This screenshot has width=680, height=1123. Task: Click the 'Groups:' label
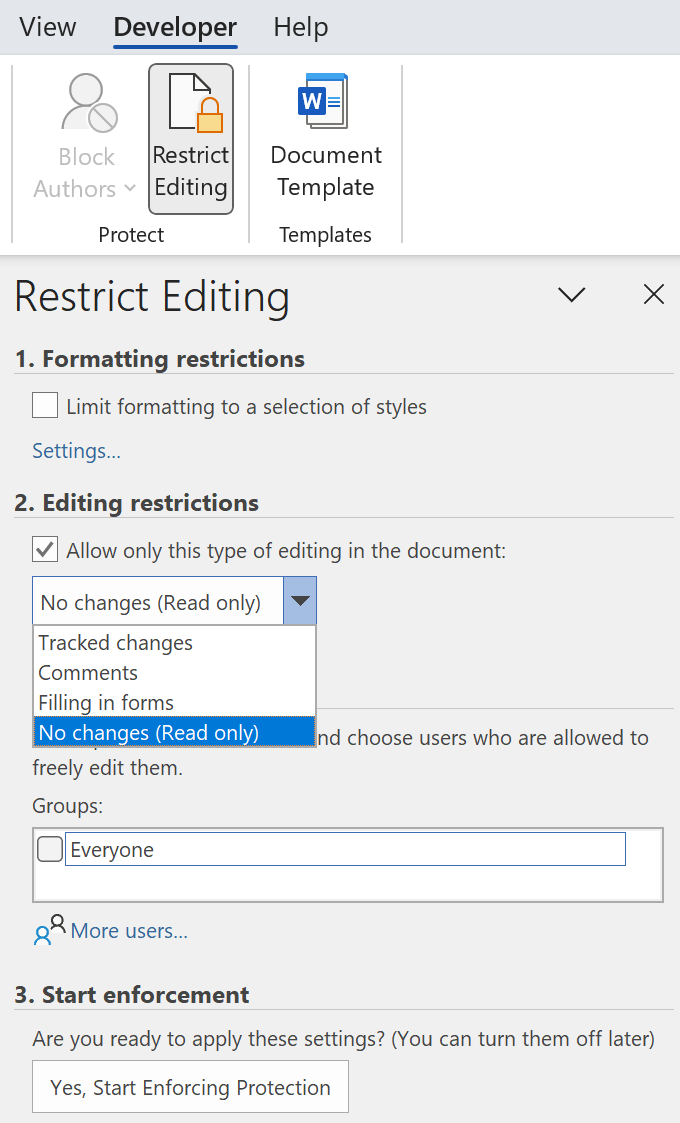point(67,806)
